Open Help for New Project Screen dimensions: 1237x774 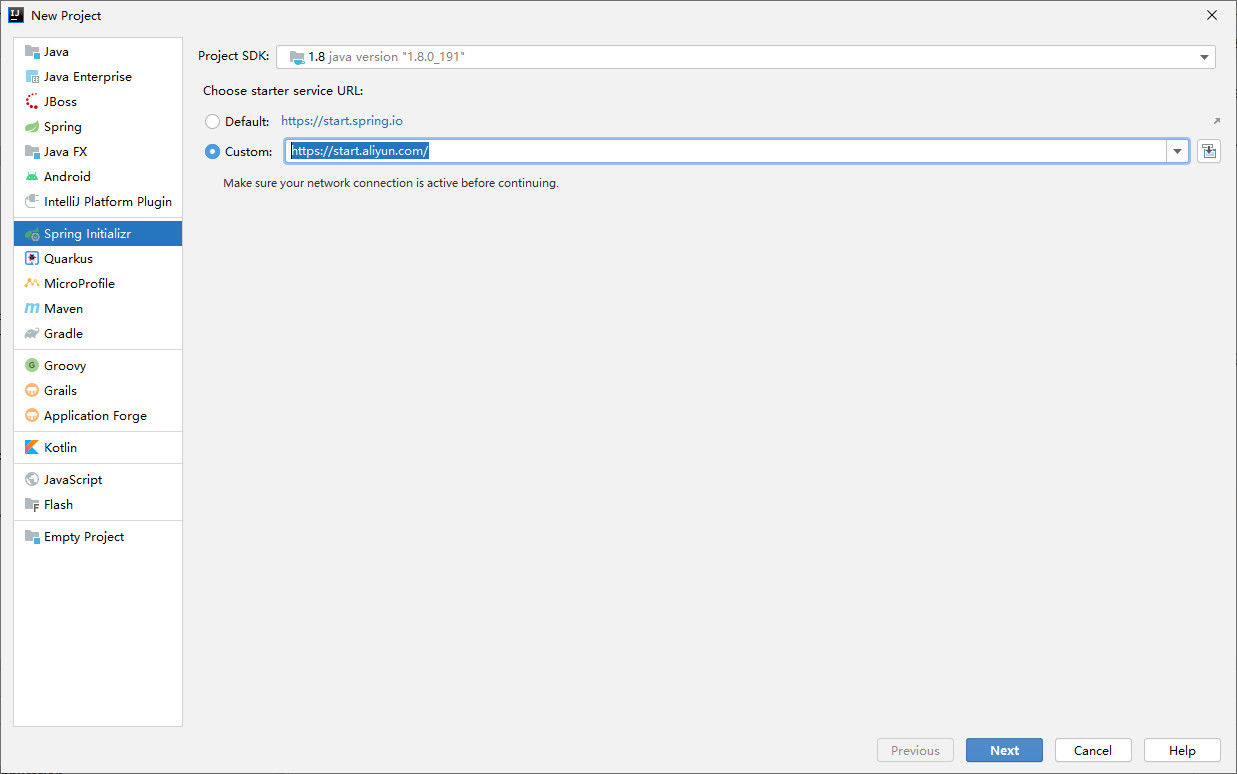pos(1182,750)
